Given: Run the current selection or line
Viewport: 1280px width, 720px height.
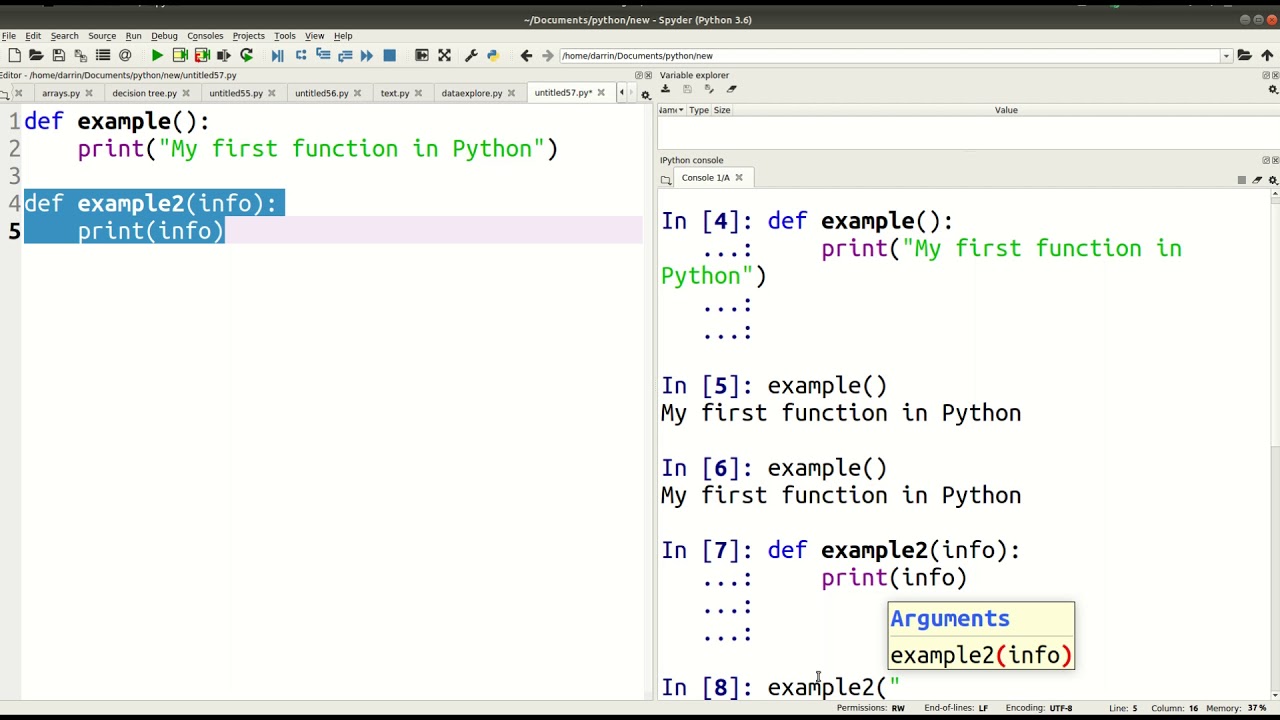Looking at the screenshot, I should 224,56.
